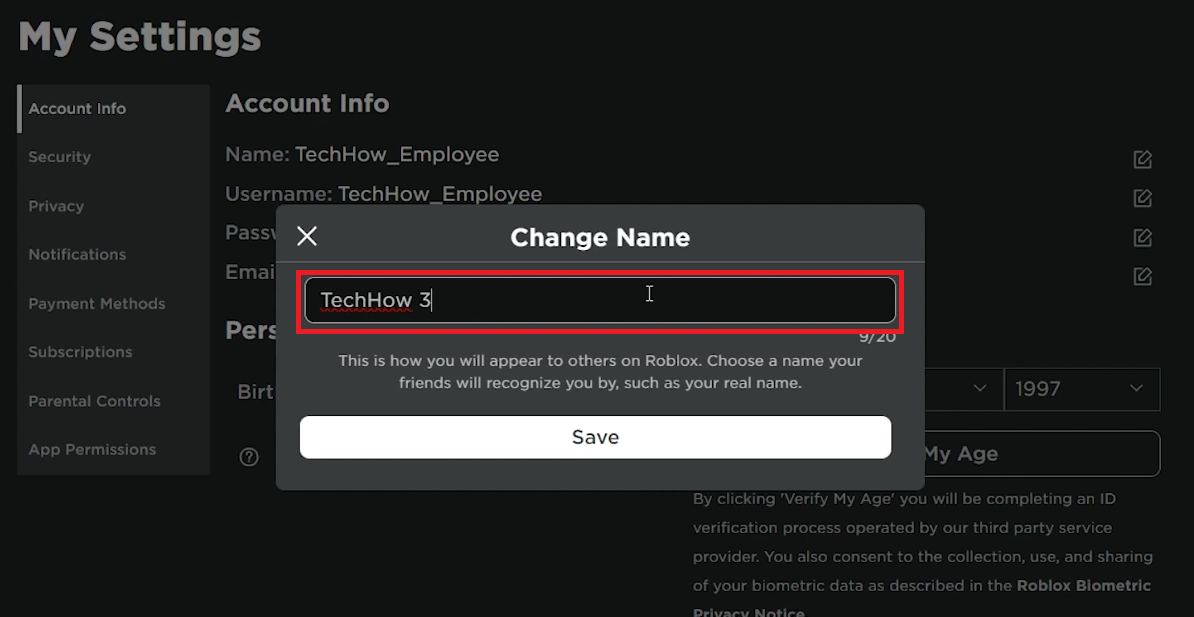Open Payment Methods settings
Image resolution: width=1194 pixels, height=617 pixels.
(x=96, y=303)
